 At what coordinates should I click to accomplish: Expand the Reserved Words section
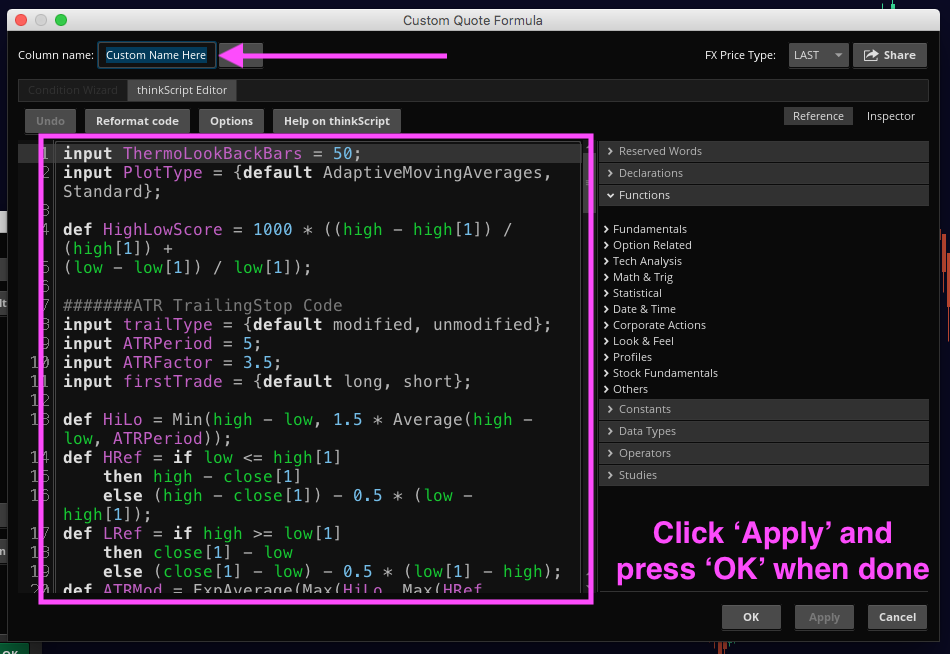coord(660,151)
